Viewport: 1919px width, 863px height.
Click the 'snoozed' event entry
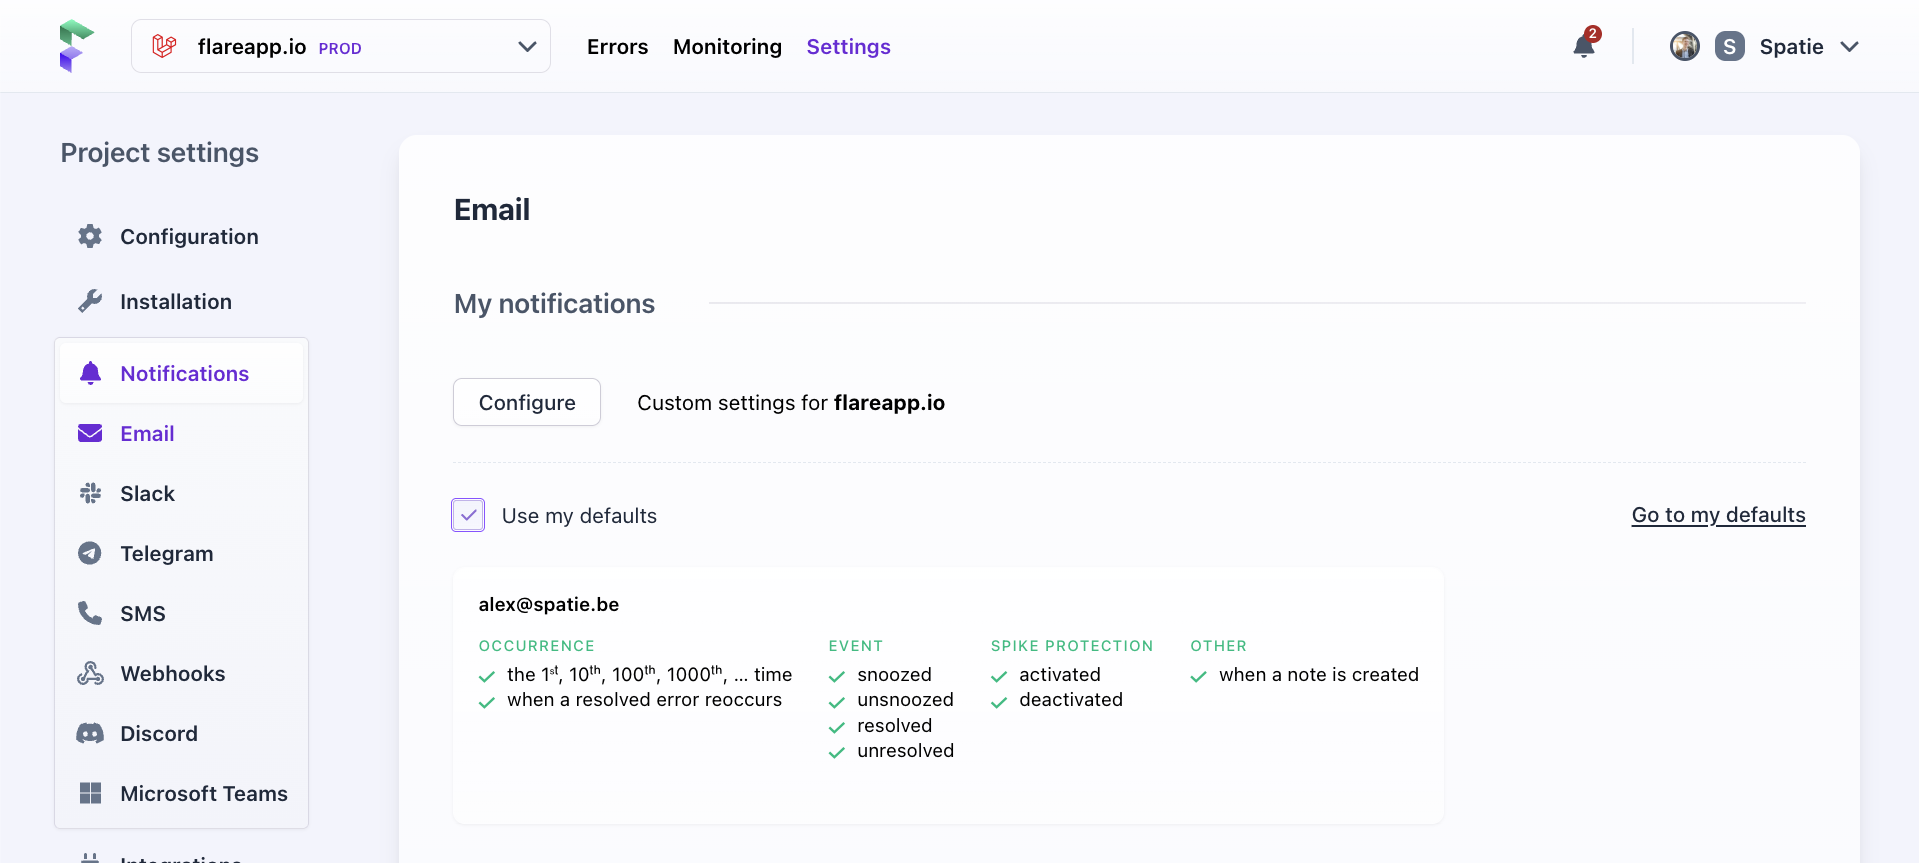[x=894, y=675]
